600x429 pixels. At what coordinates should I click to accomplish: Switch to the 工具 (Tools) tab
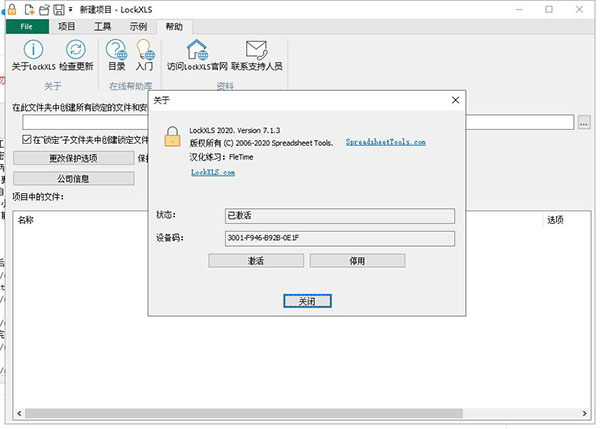pos(102,24)
